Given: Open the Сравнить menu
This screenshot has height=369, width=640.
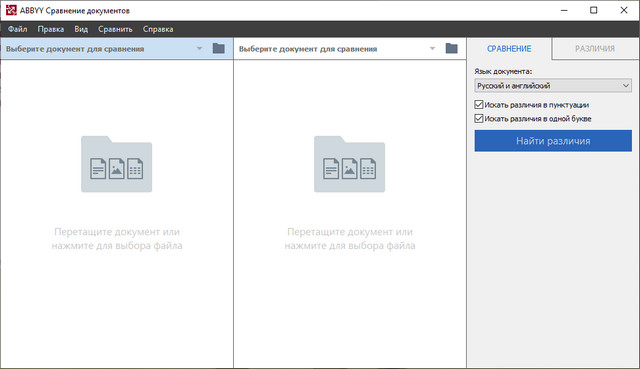Looking at the screenshot, I should pyautogui.click(x=115, y=29).
